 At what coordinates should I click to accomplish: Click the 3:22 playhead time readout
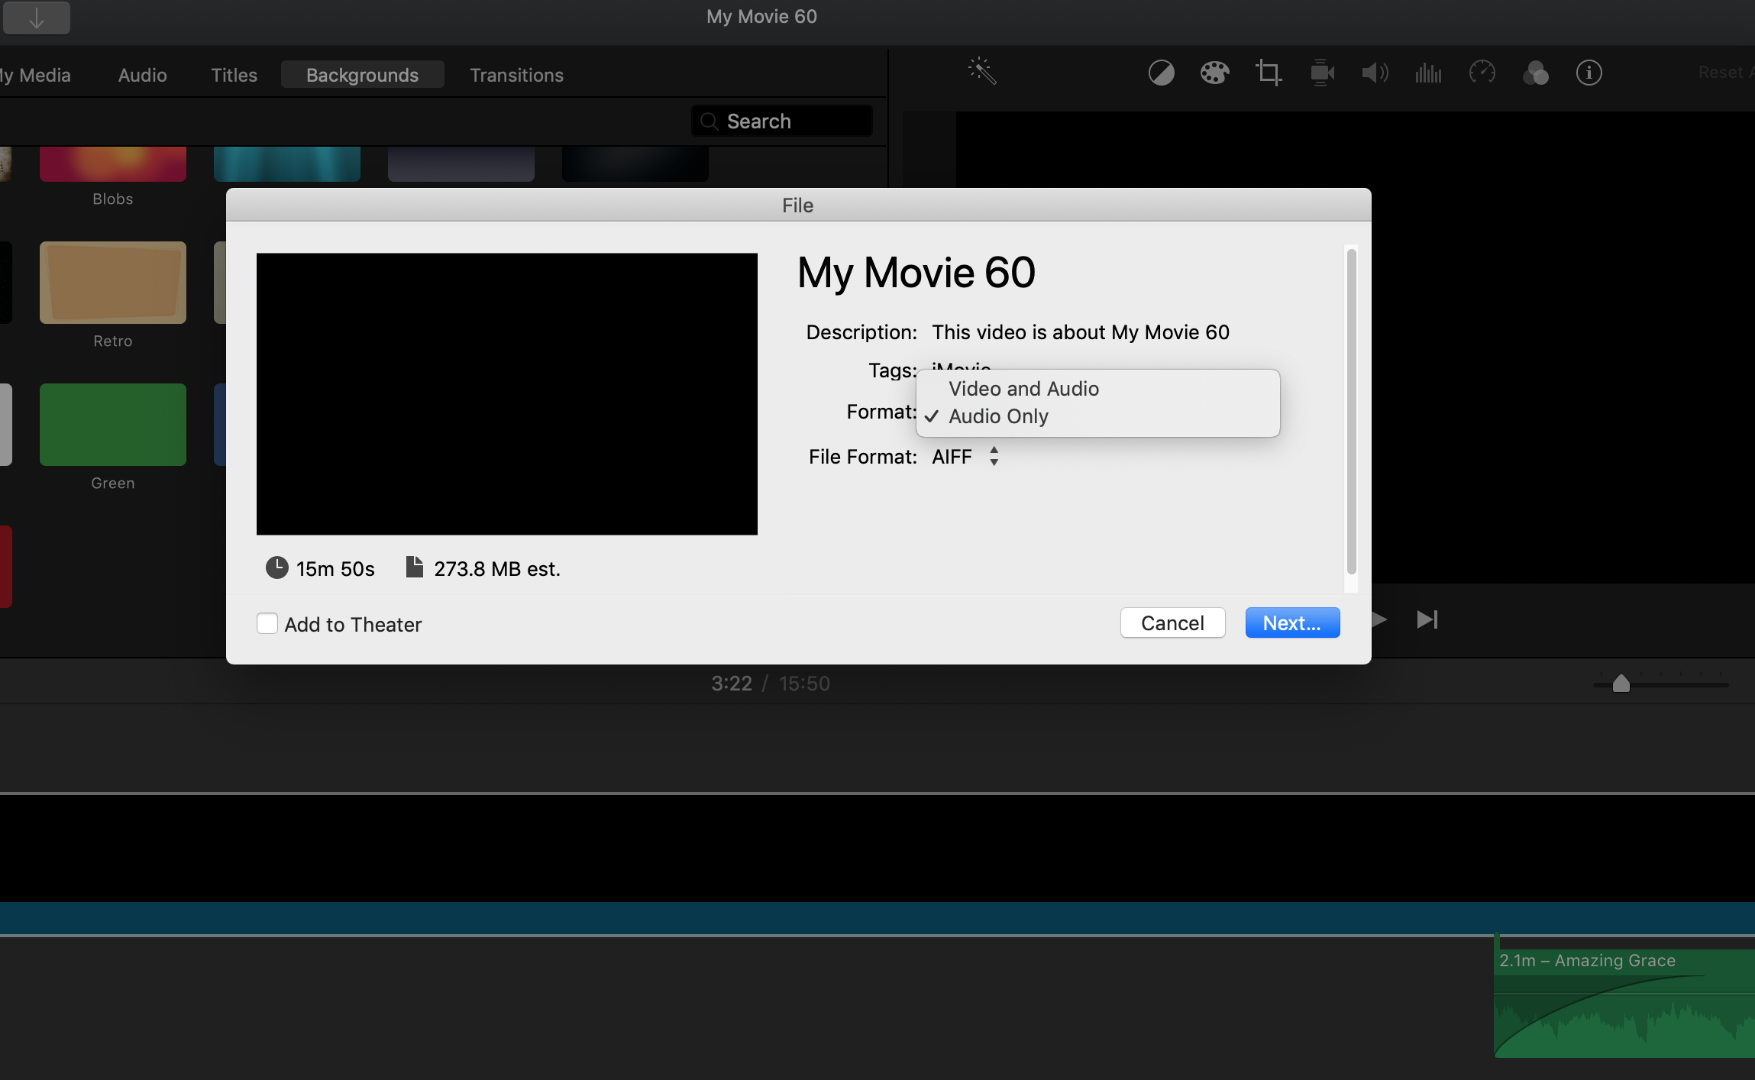731,684
